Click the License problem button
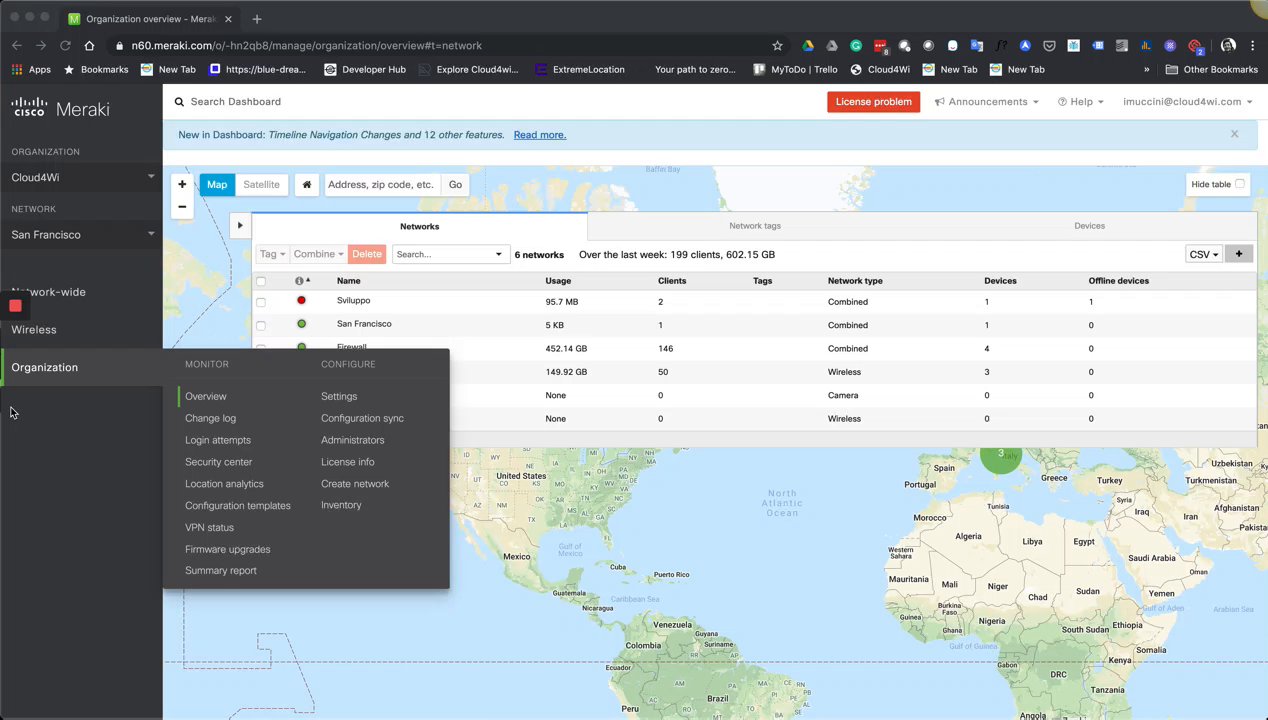The image size is (1268, 720). pyautogui.click(x=873, y=102)
